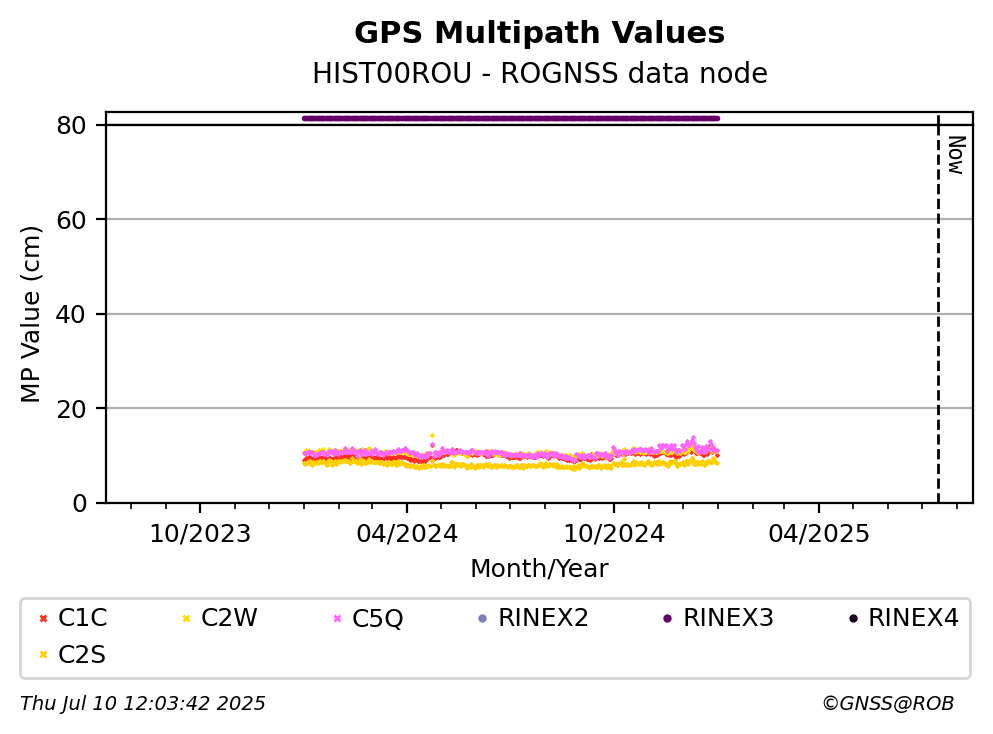Click the timestamp Thu Jul 10 12:03:42 2025

click(x=142, y=704)
